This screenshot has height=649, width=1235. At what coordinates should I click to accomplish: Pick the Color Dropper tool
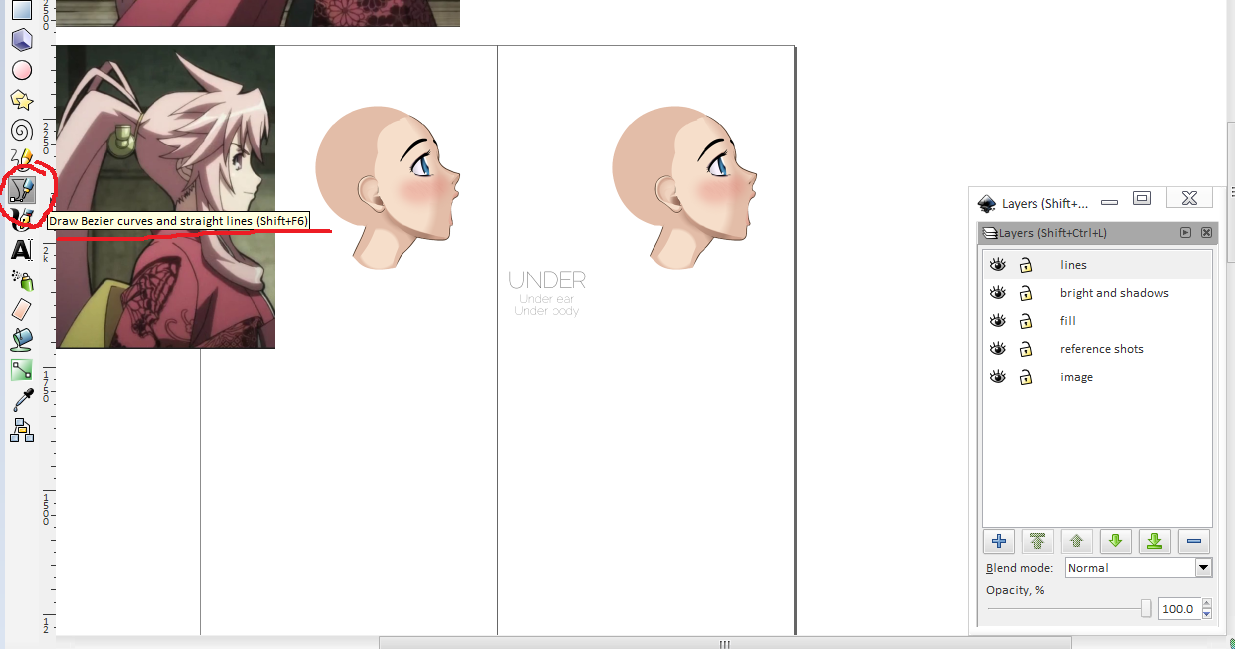click(x=22, y=400)
